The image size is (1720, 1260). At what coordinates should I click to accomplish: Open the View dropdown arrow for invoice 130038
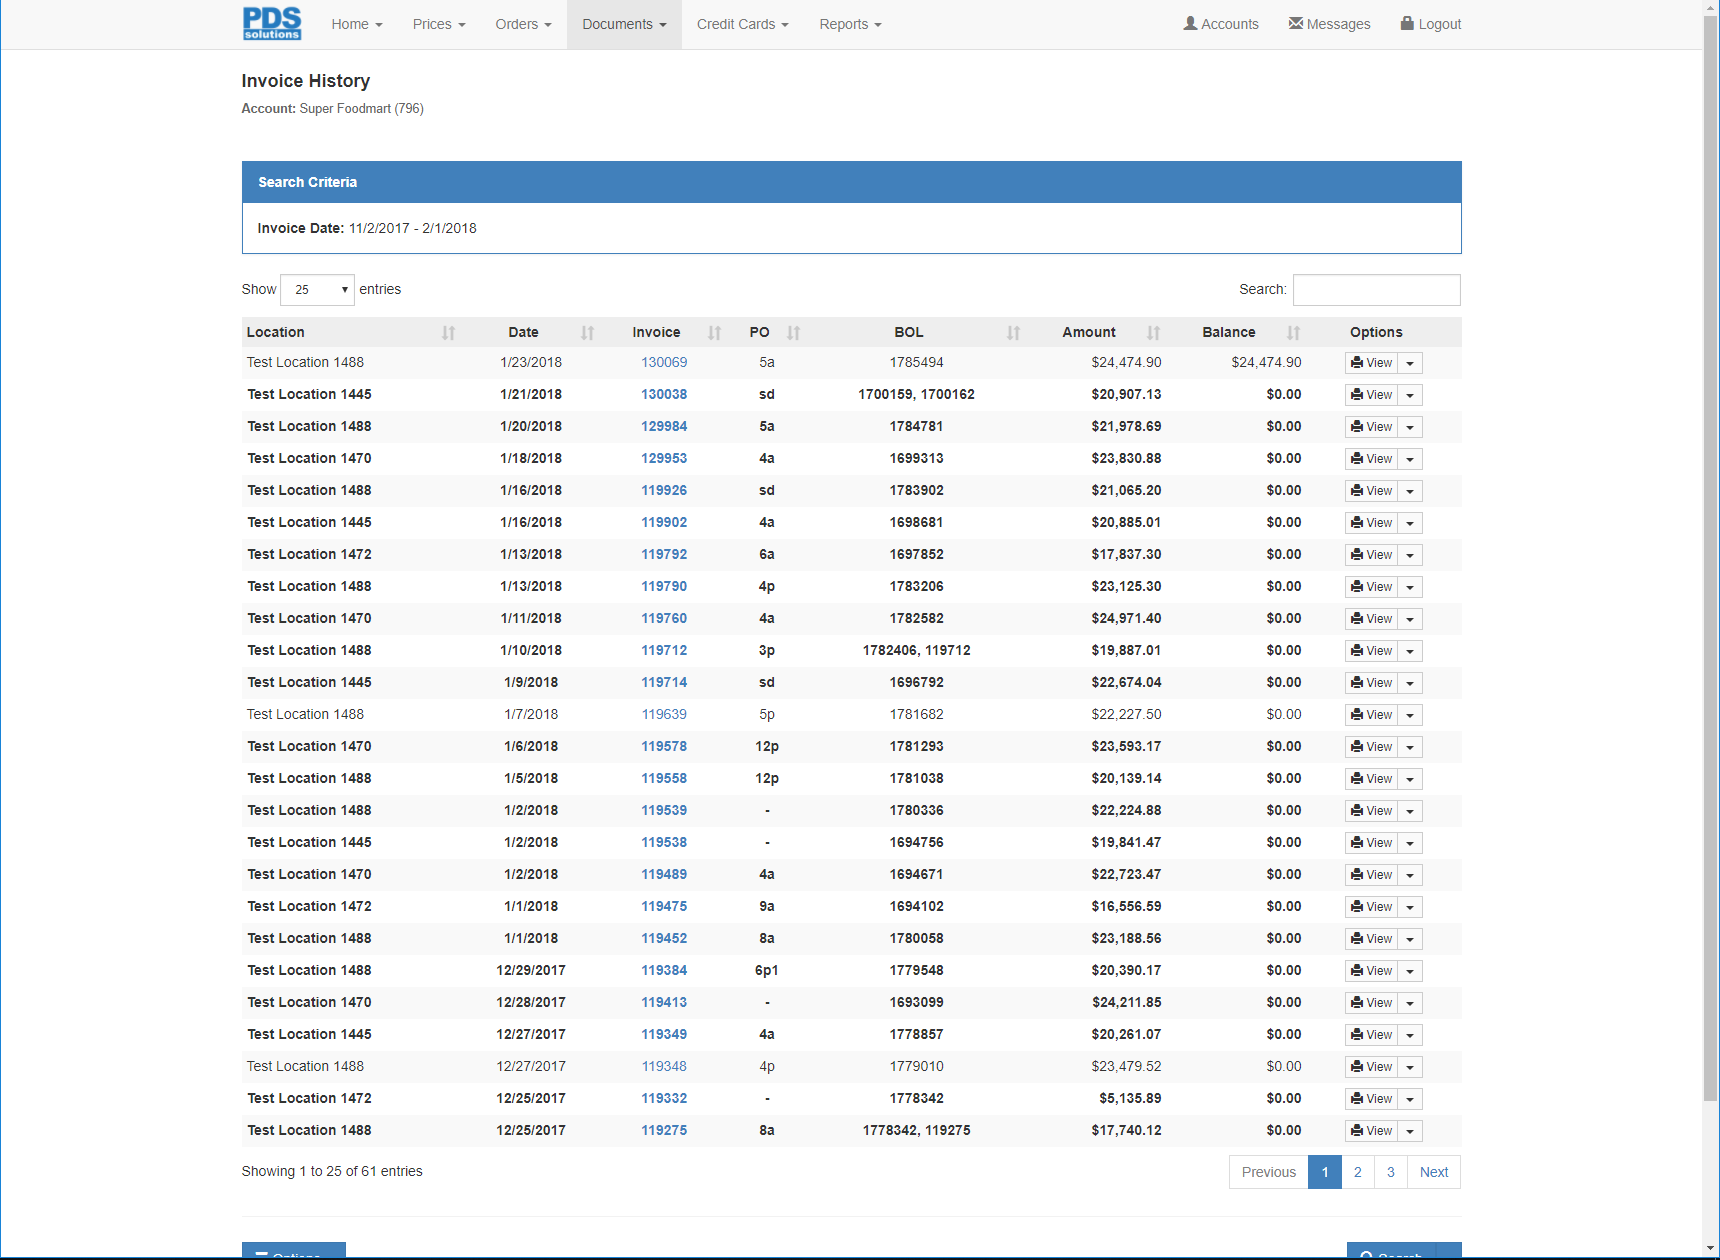click(x=1410, y=394)
